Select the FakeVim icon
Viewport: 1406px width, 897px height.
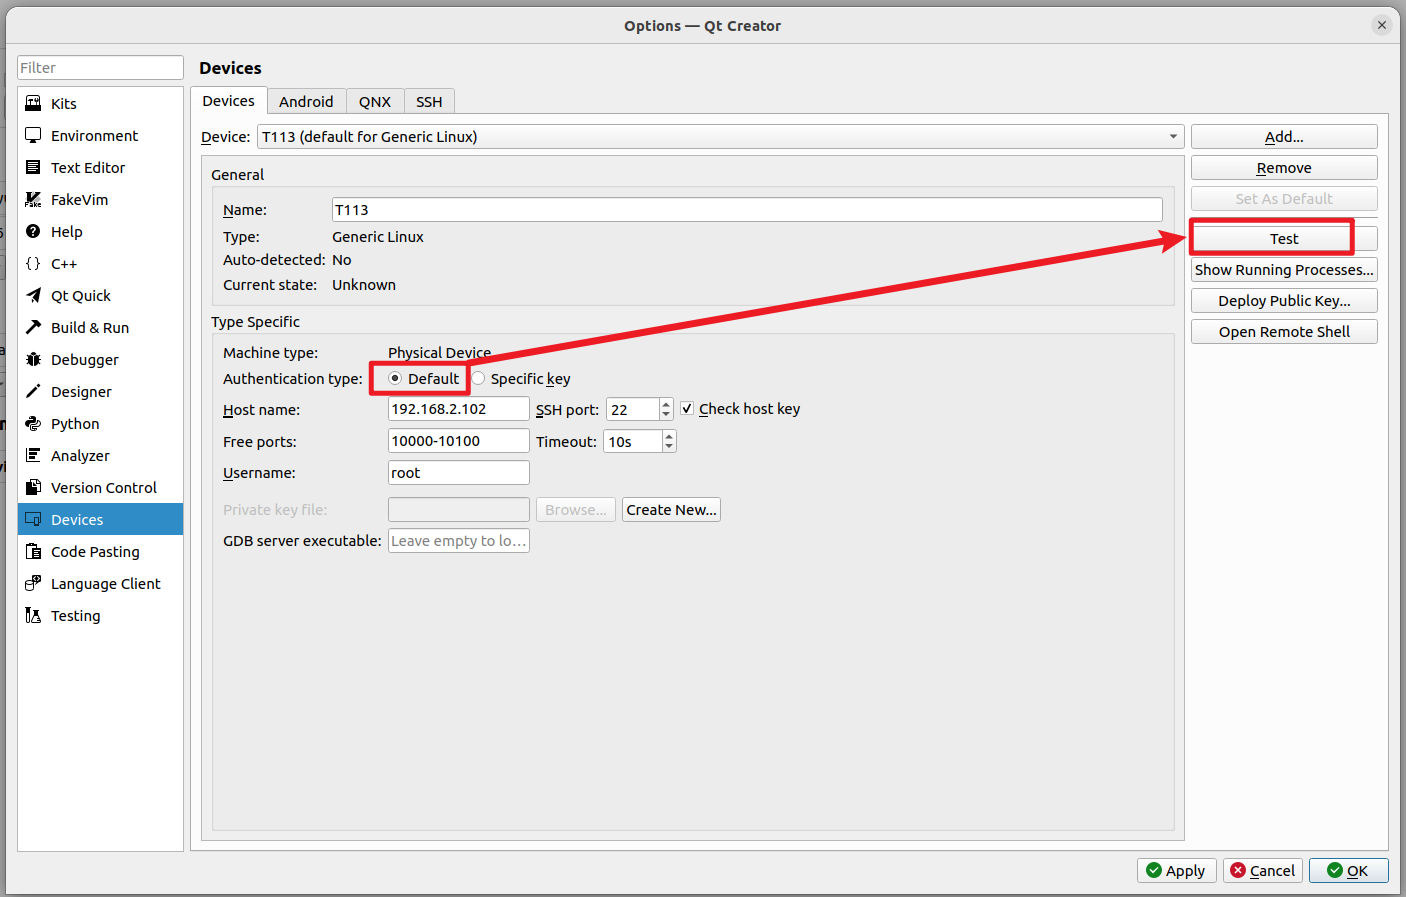point(33,200)
